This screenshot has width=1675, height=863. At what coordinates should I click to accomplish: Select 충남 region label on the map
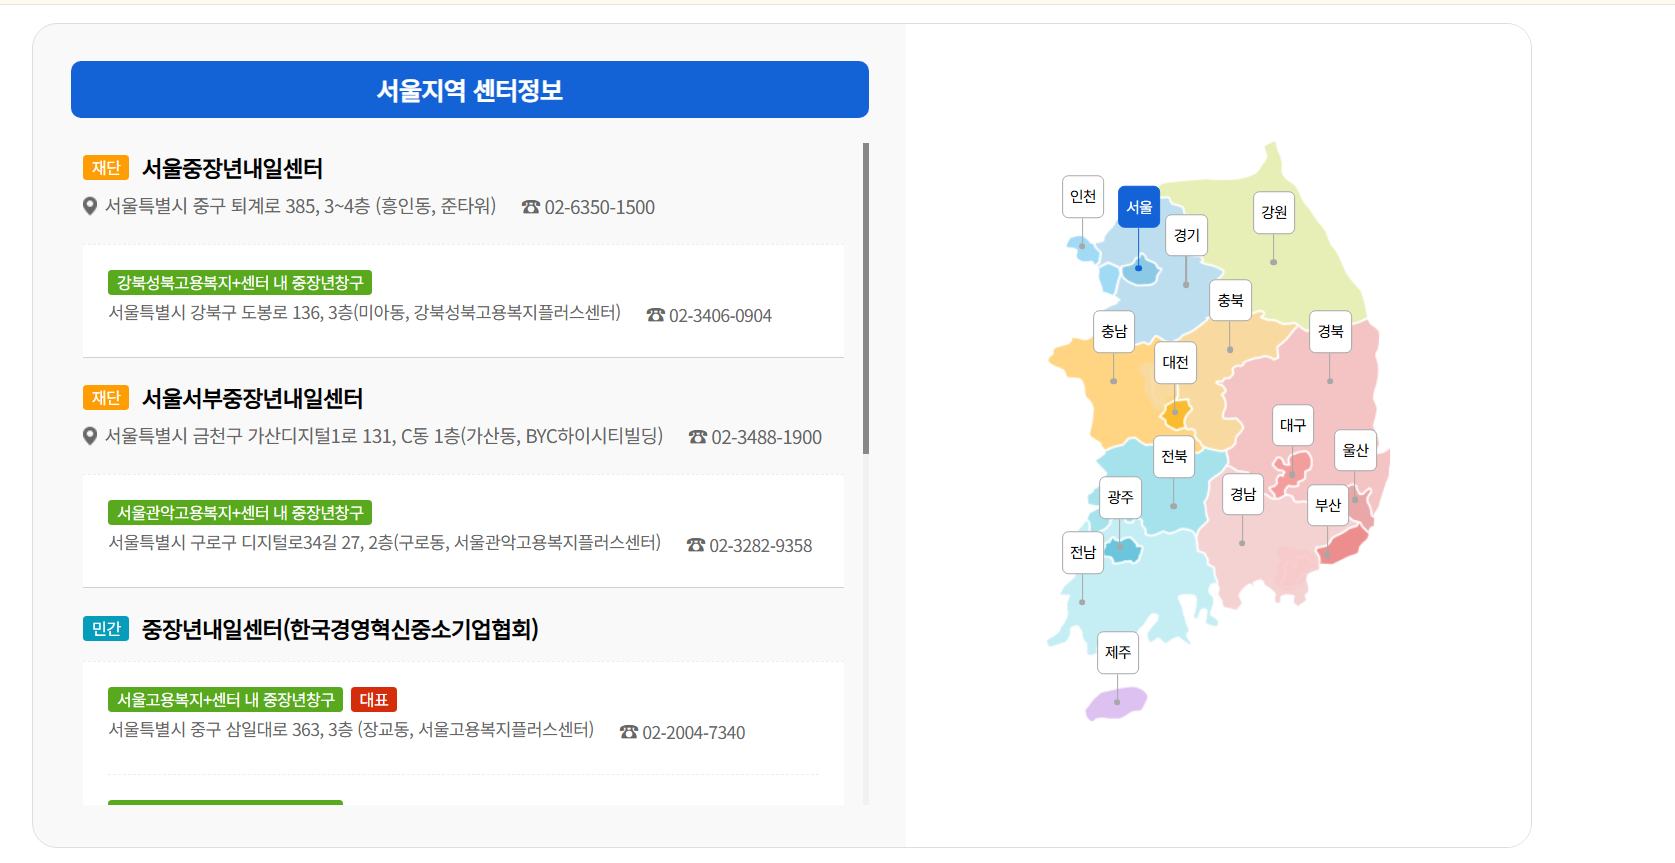[1113, 331]
